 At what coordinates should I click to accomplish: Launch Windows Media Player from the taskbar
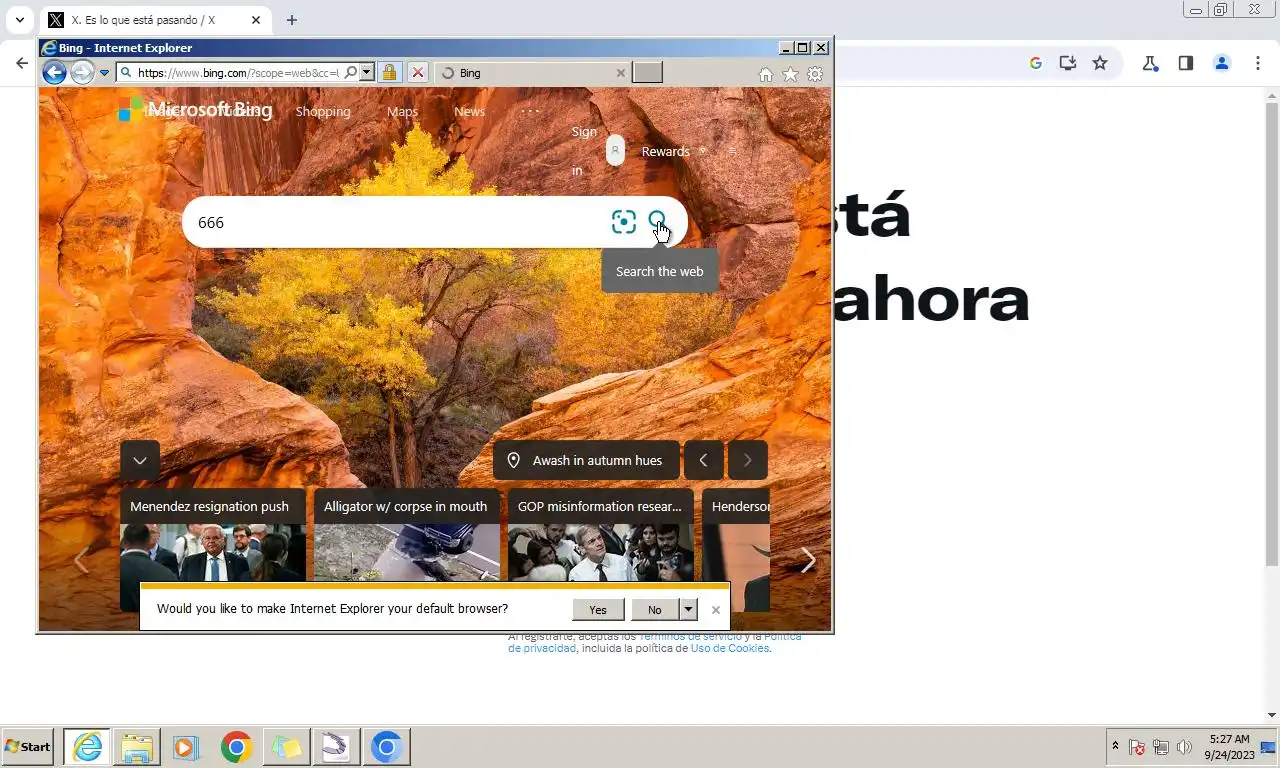[x=186, y=747]
